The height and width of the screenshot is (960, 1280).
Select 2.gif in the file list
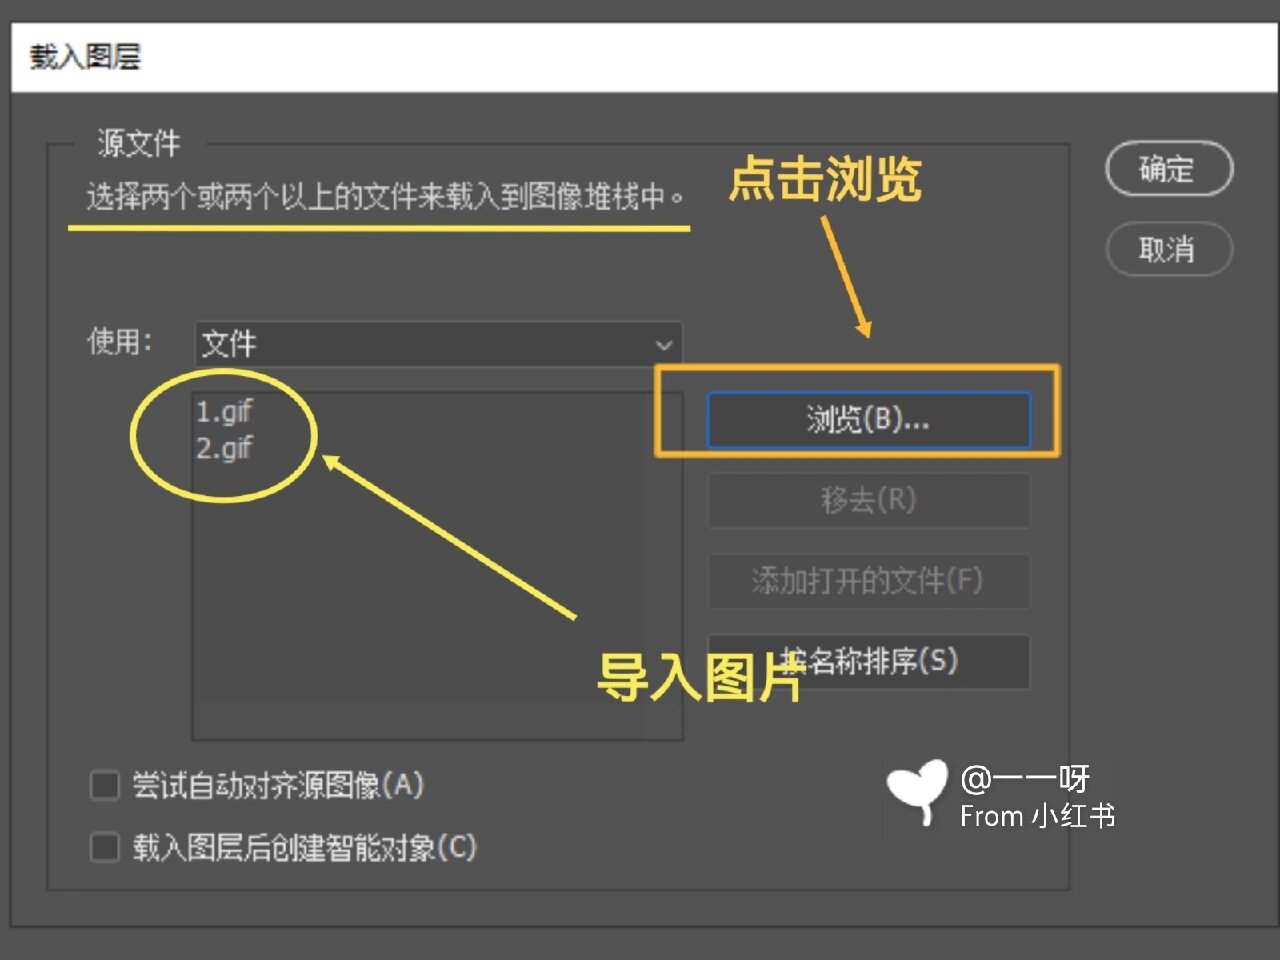point(224,448)
